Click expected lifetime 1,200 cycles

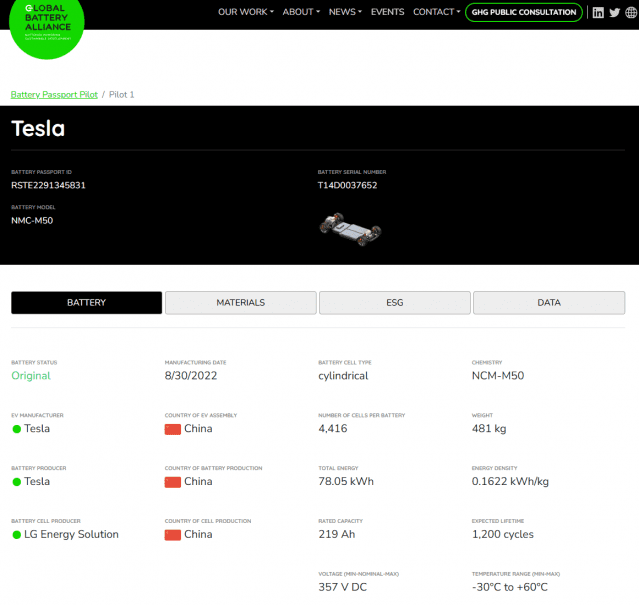pyautogui.click(x=503, y=535)
